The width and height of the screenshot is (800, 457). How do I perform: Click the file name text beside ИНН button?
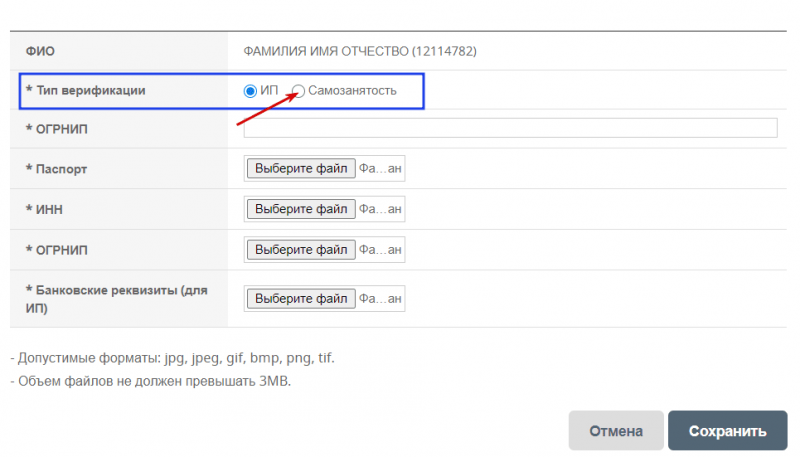click(380, 209)
